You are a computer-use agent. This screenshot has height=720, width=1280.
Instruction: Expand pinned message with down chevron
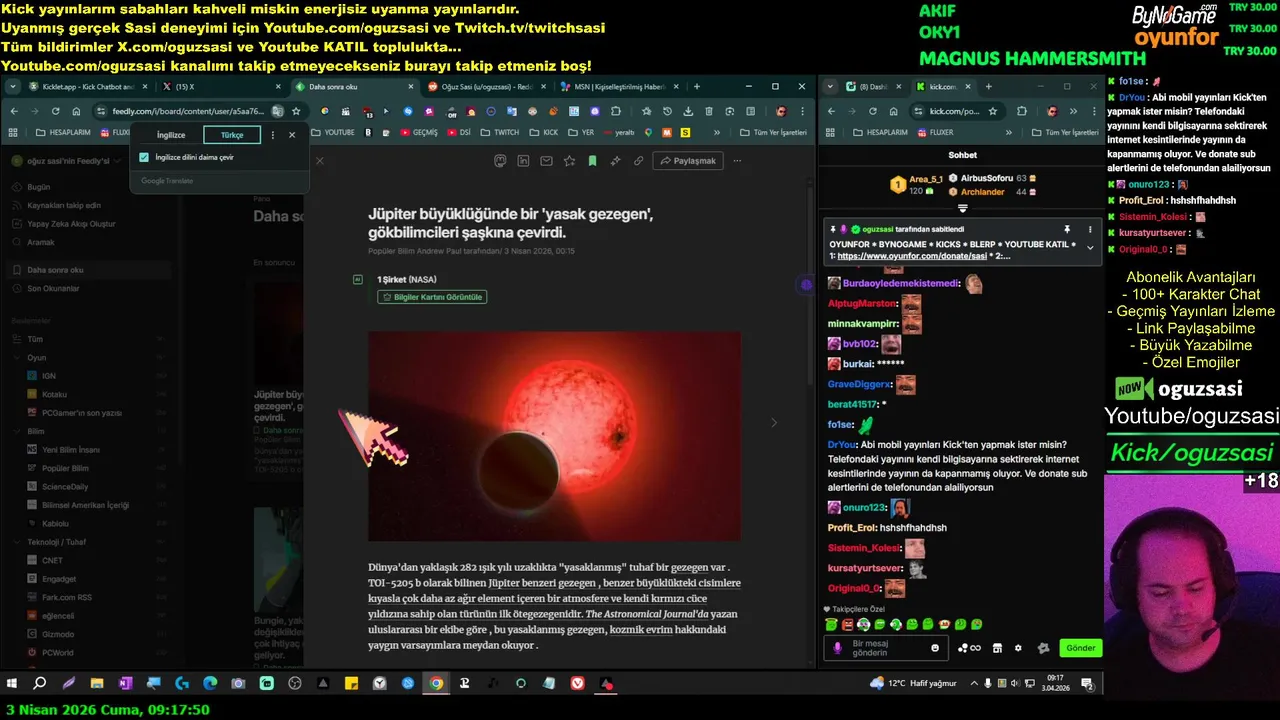[x=1090, y=247]
